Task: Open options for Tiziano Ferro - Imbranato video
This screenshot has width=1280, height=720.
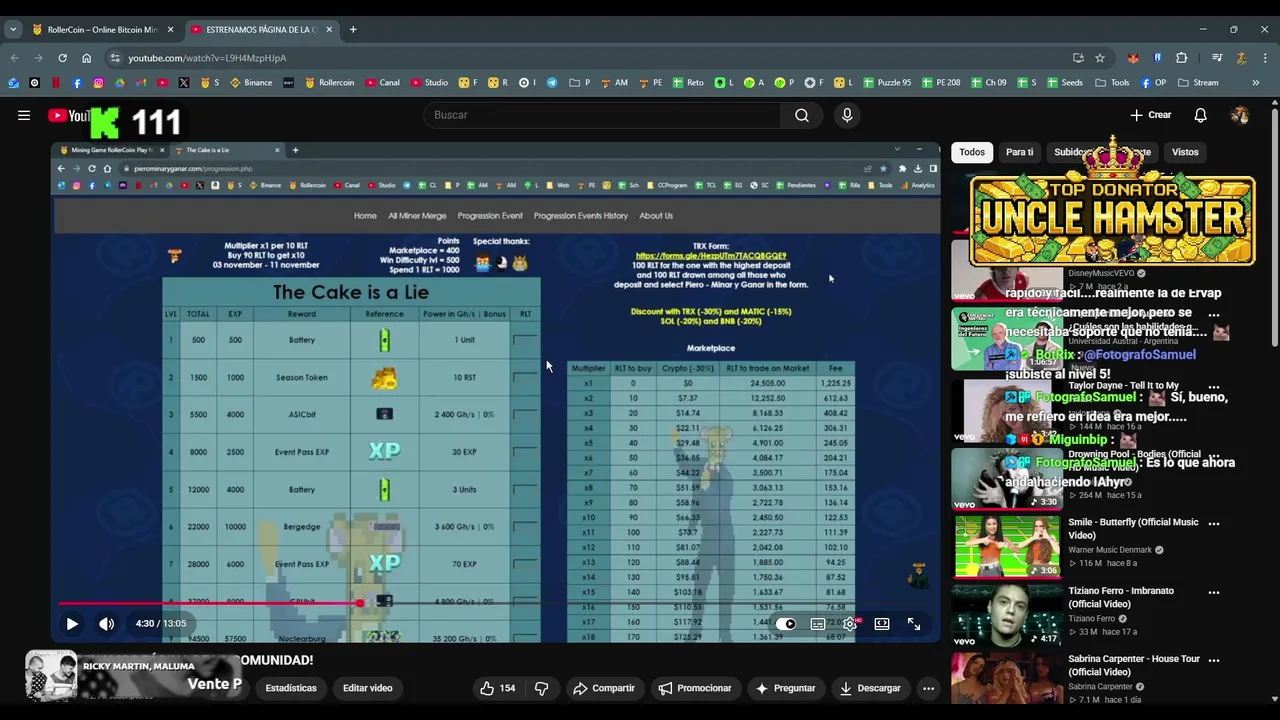Action: pyautogui.click(x=1213, y=592)
